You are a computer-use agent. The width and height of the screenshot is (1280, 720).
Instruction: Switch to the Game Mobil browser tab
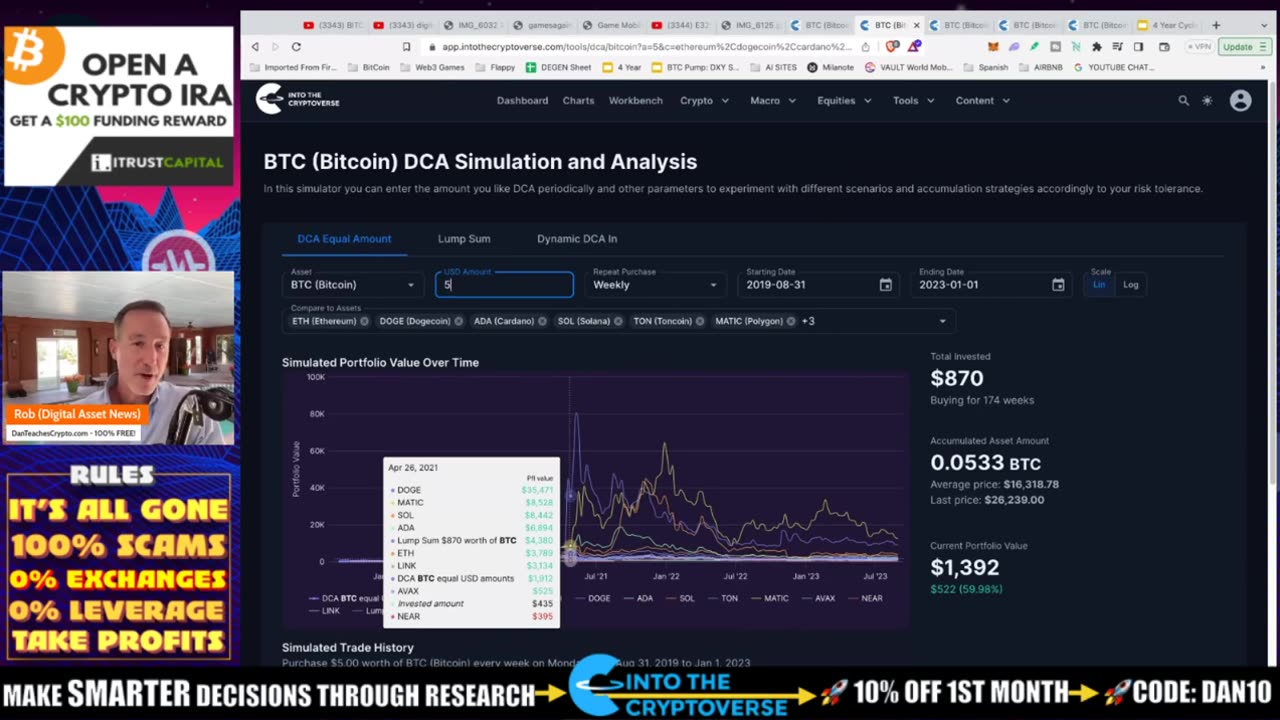click(613, 25)
